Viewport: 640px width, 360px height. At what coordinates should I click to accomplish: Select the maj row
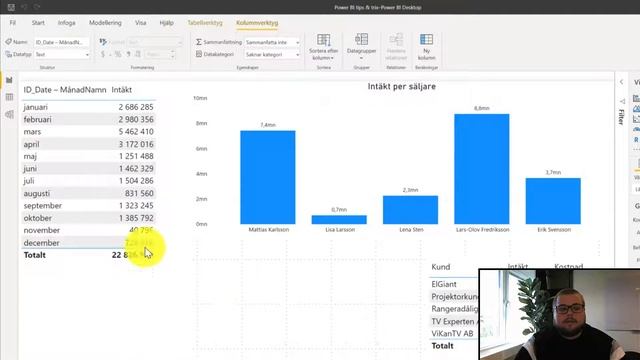(x=89, y=156)
